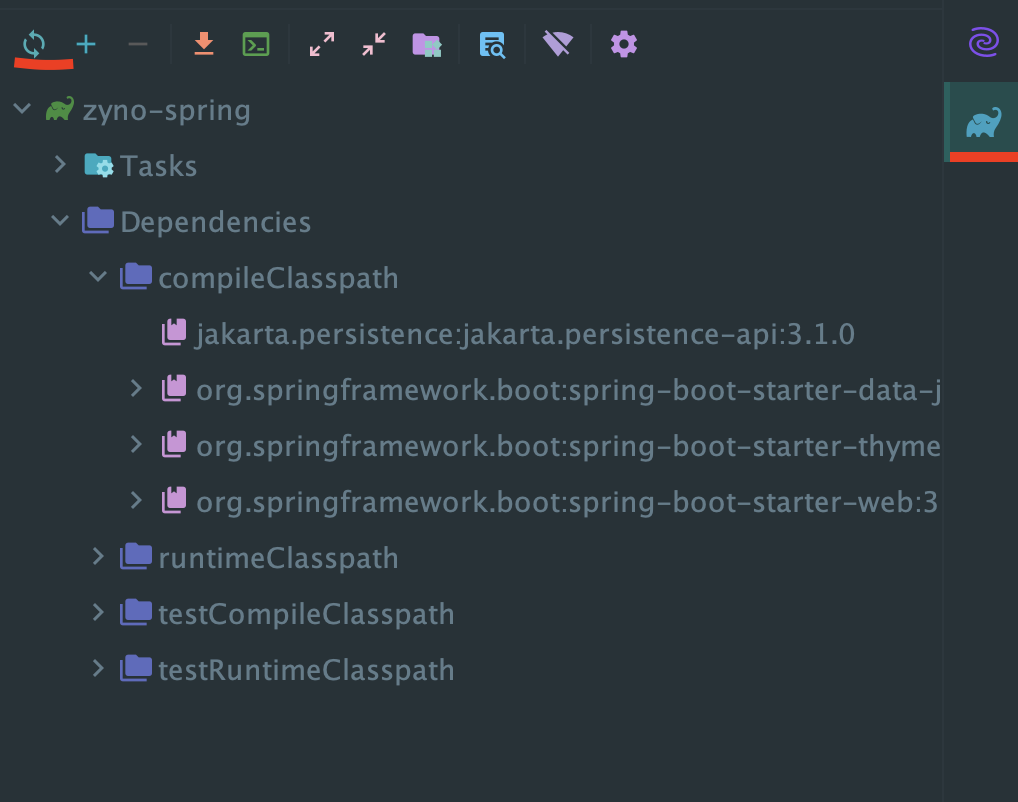Download sources with orange arrow icon
Viewport: 1018px width, 802px height.
coord(204,44)
